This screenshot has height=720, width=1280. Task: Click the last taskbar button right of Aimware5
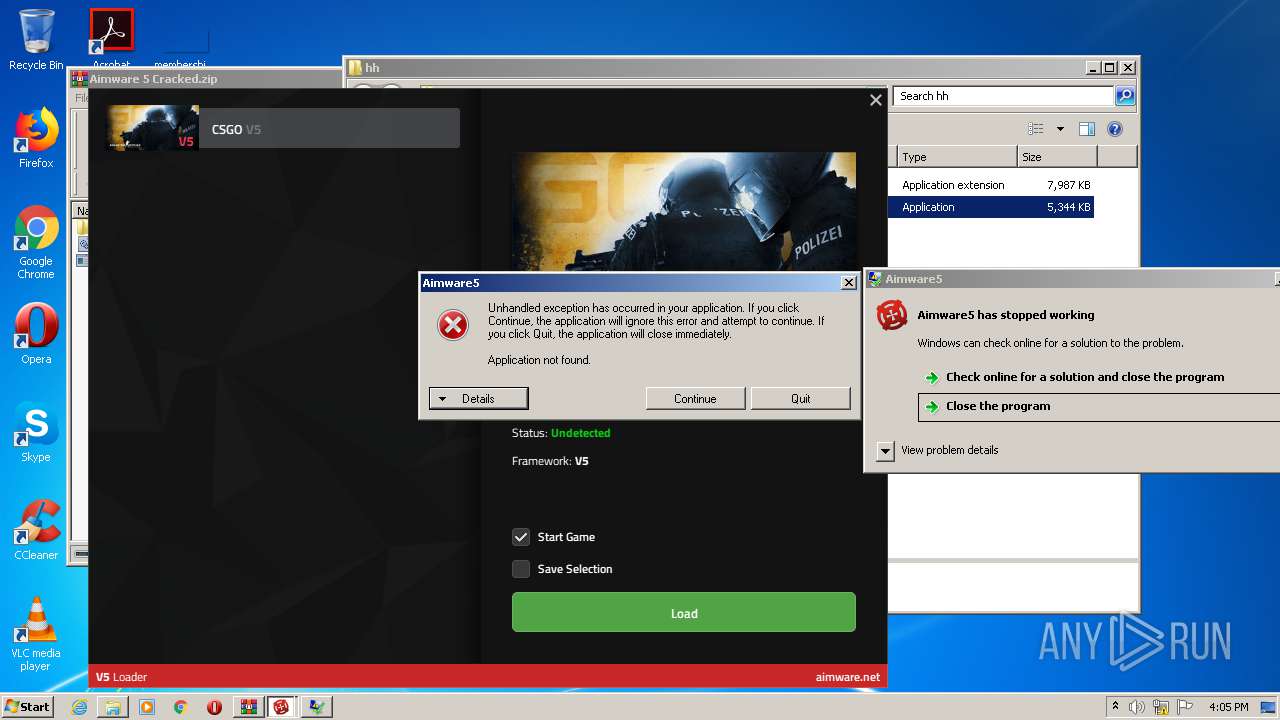point(316,707)
